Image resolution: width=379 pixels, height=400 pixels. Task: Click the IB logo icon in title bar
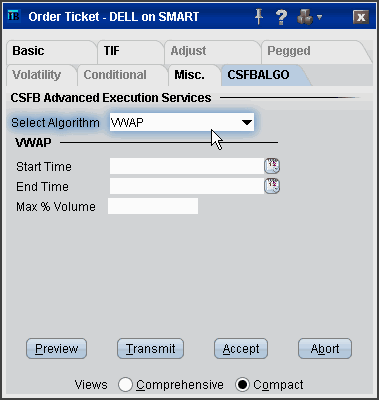click(x=14, y=16)
